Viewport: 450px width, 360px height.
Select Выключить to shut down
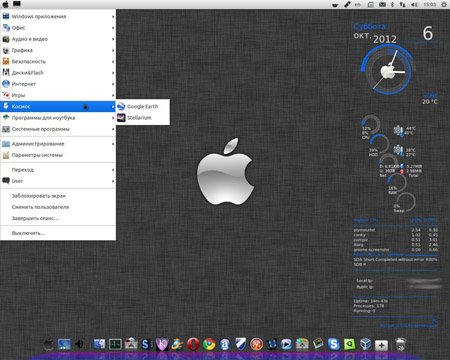point(58,233)
